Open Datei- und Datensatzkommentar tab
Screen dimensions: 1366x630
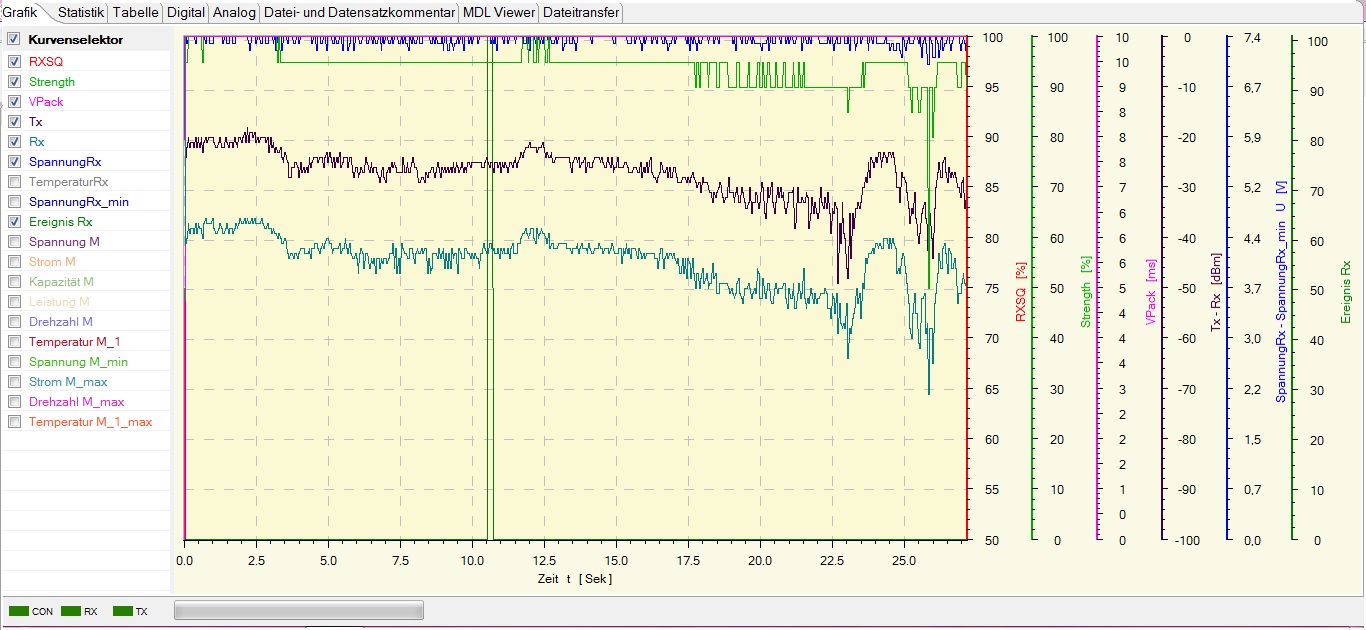(359, 13)
